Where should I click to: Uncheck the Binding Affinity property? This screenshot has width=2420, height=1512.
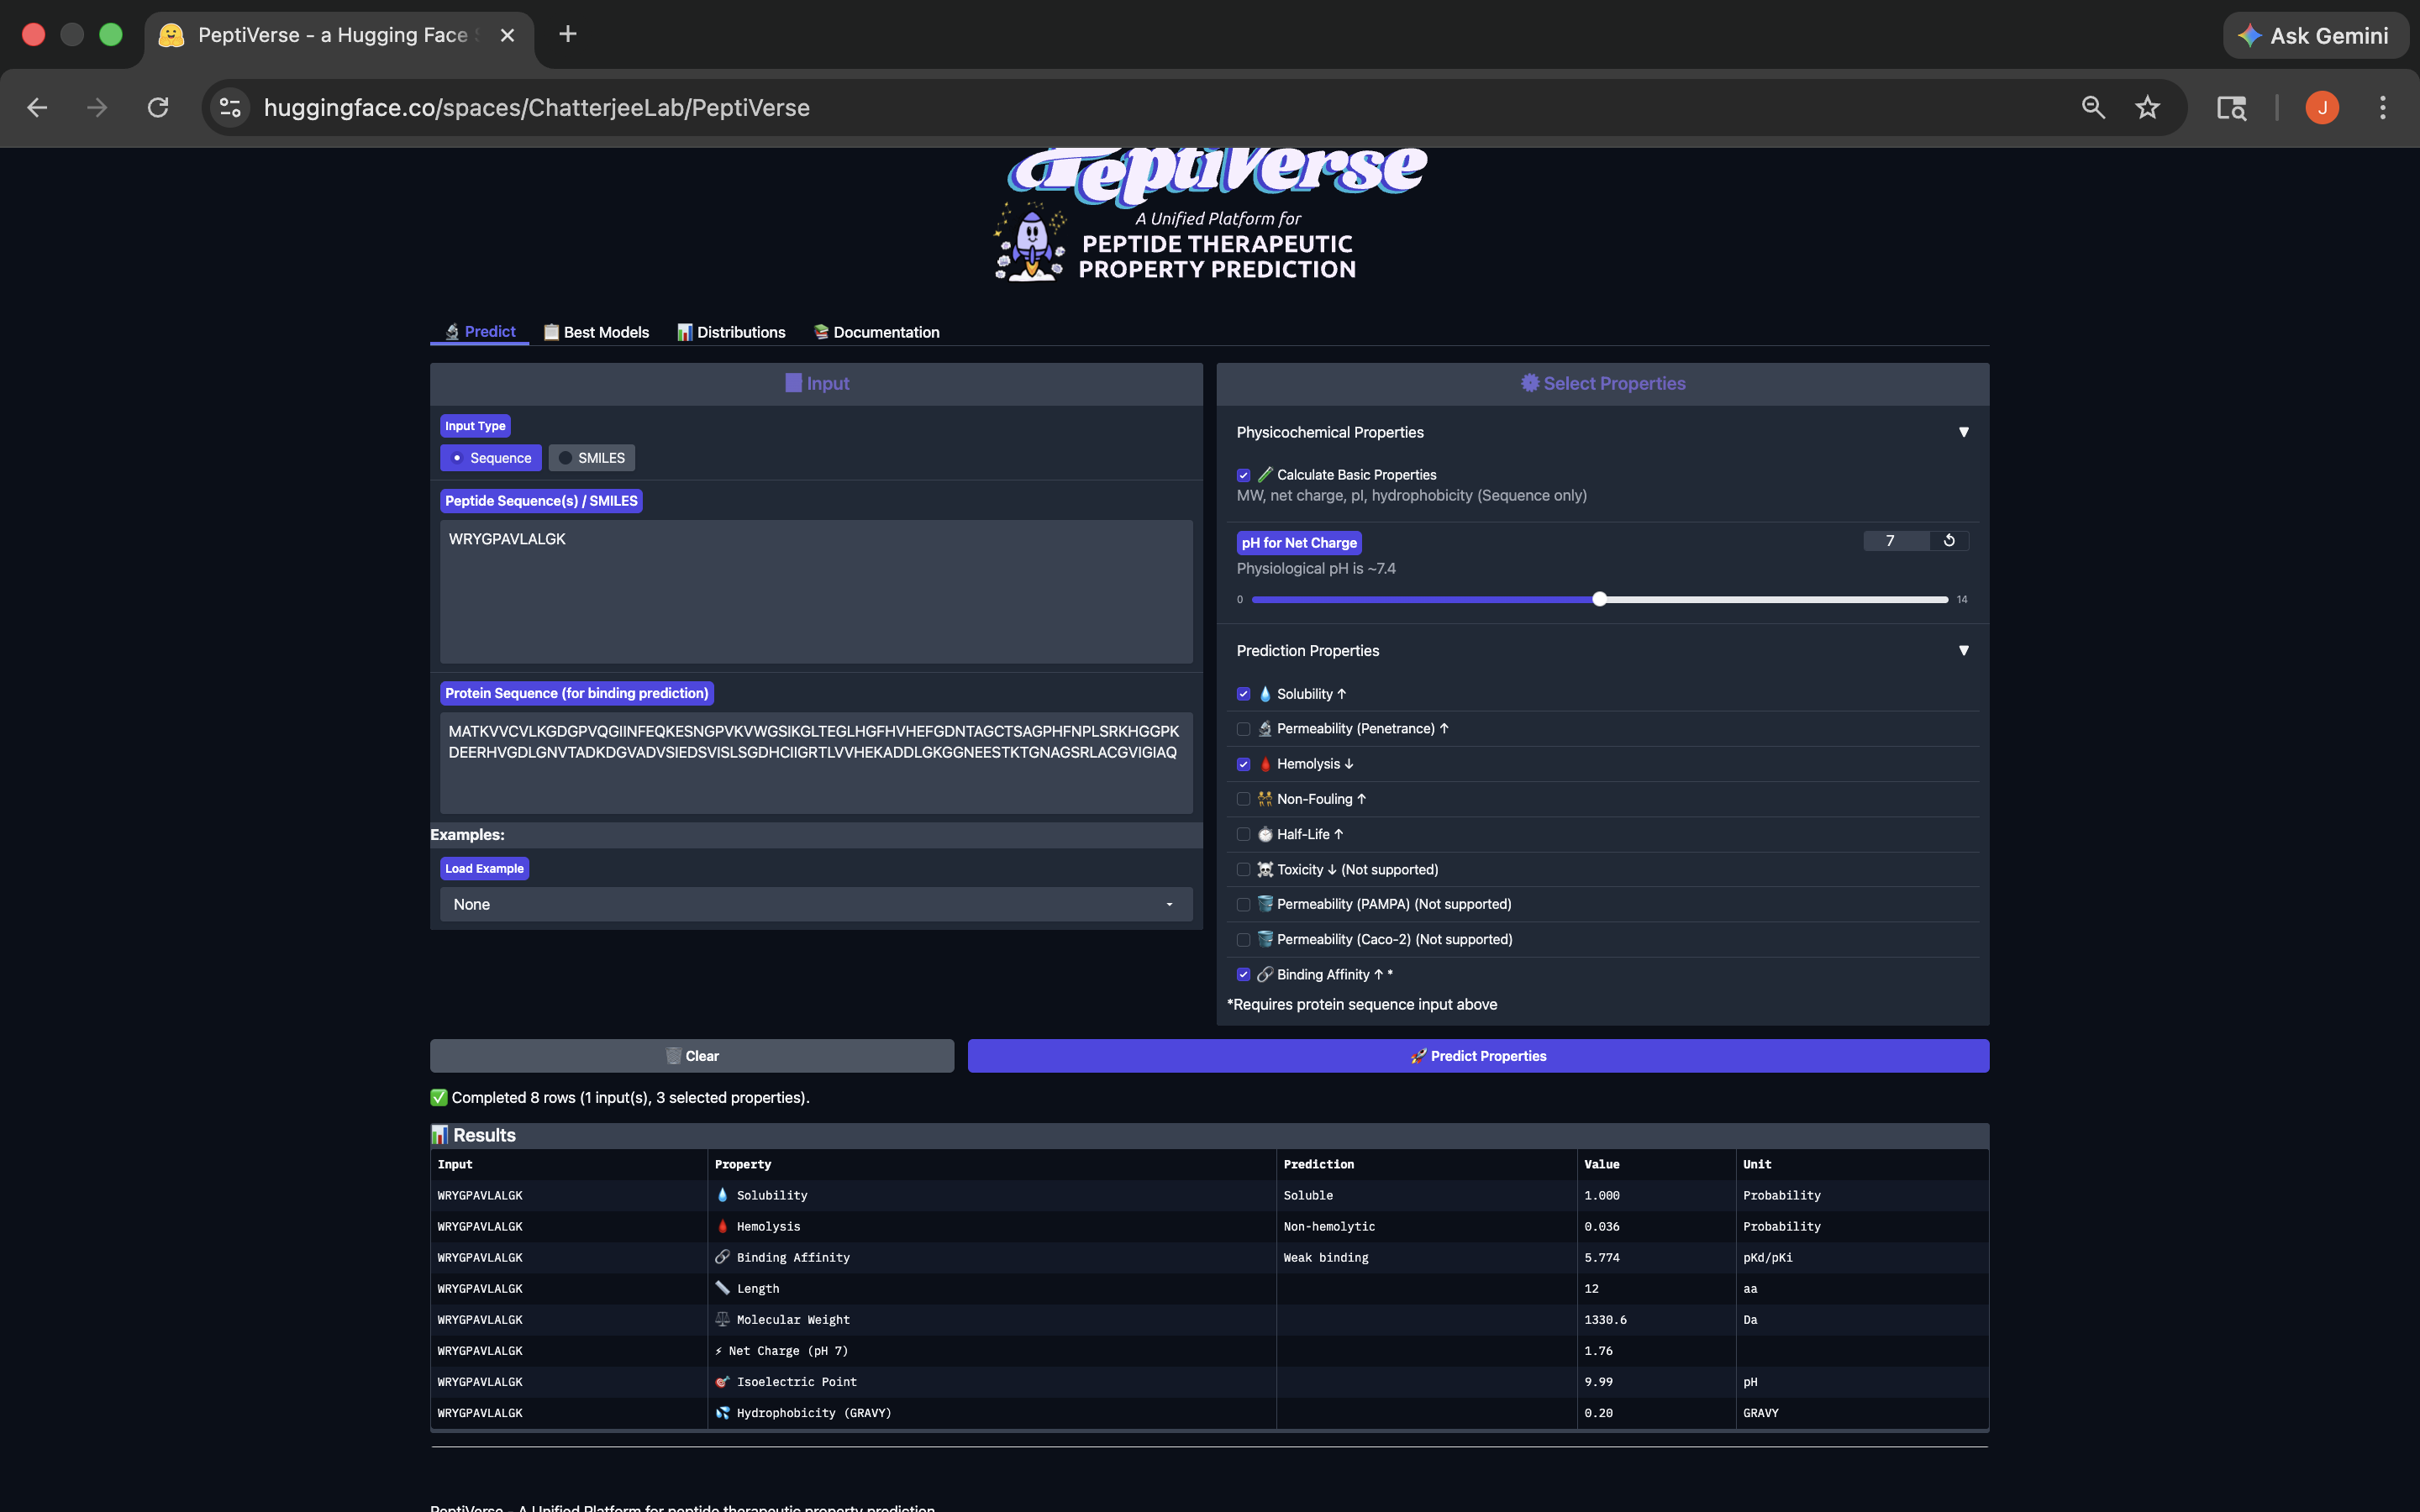coord(1244,974)
